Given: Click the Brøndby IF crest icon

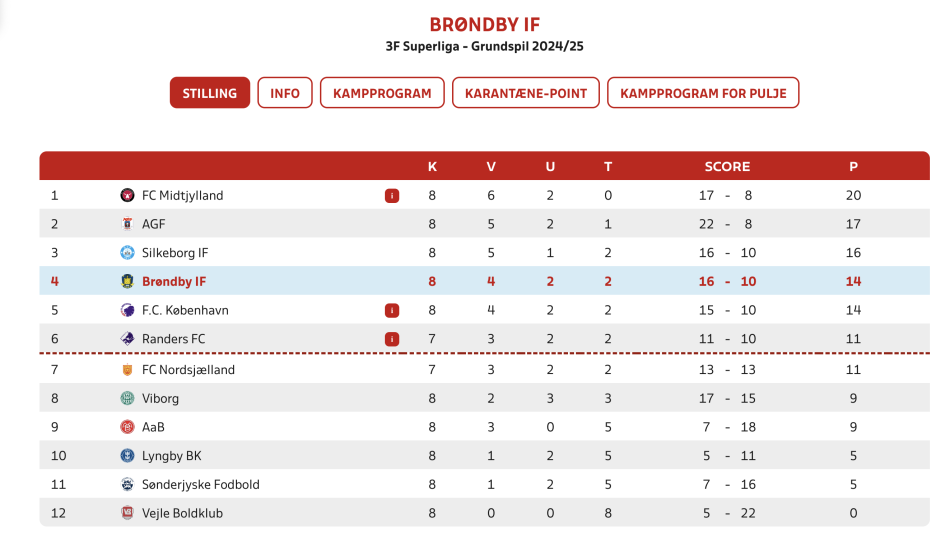Looking at the screenshot, I should (127, 281).
